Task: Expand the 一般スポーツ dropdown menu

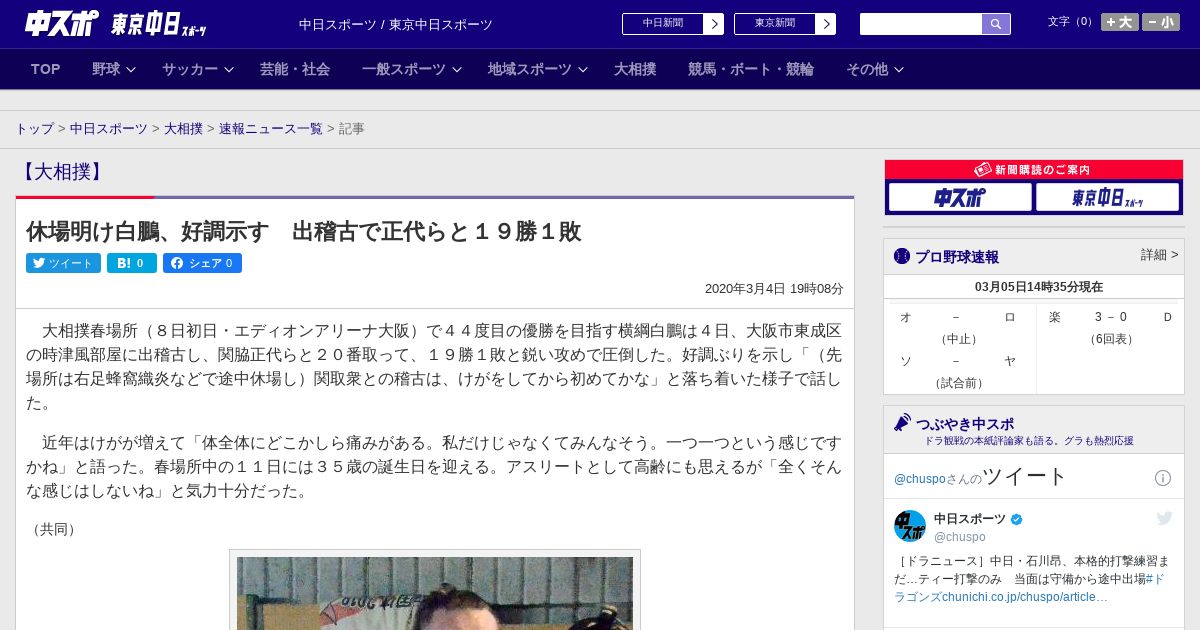Action: (412, 69)
